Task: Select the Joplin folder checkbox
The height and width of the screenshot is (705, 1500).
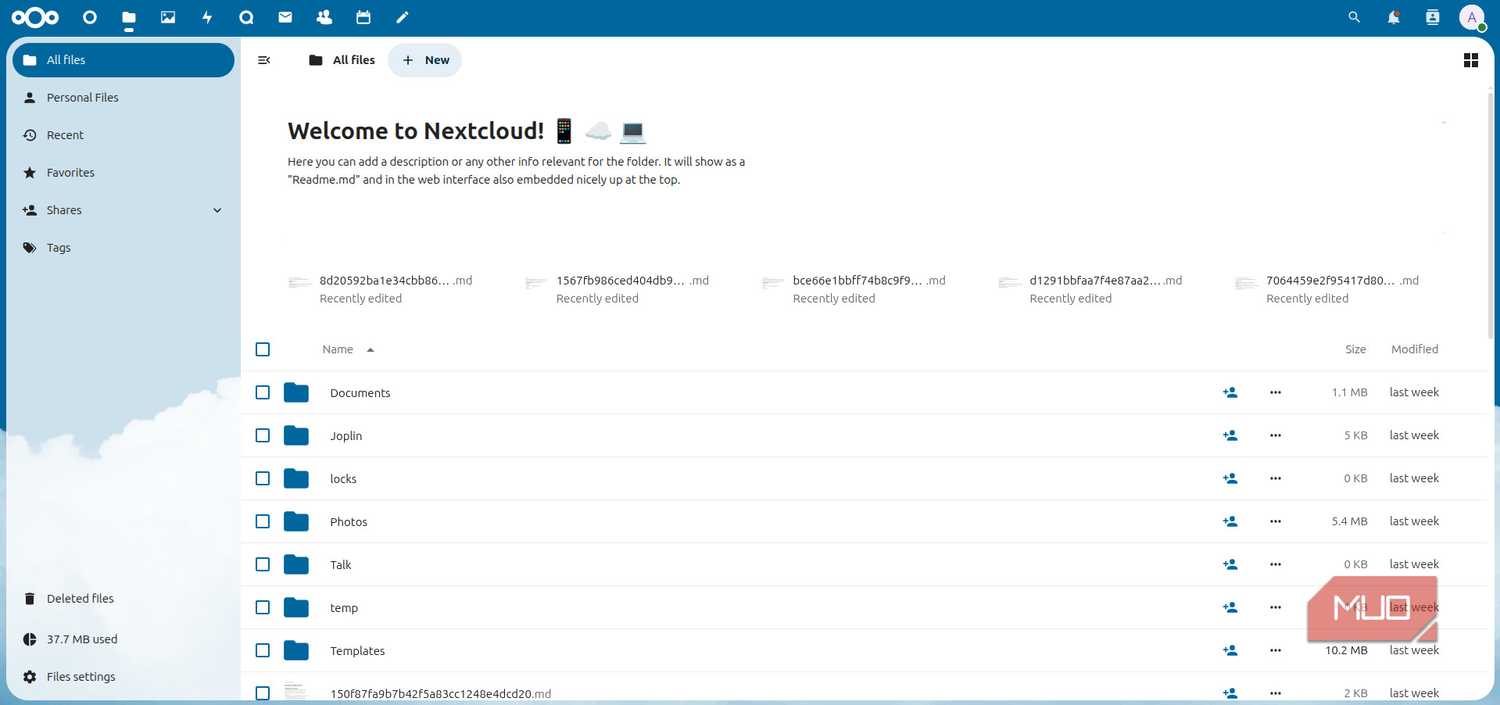Action: (262, 436)
